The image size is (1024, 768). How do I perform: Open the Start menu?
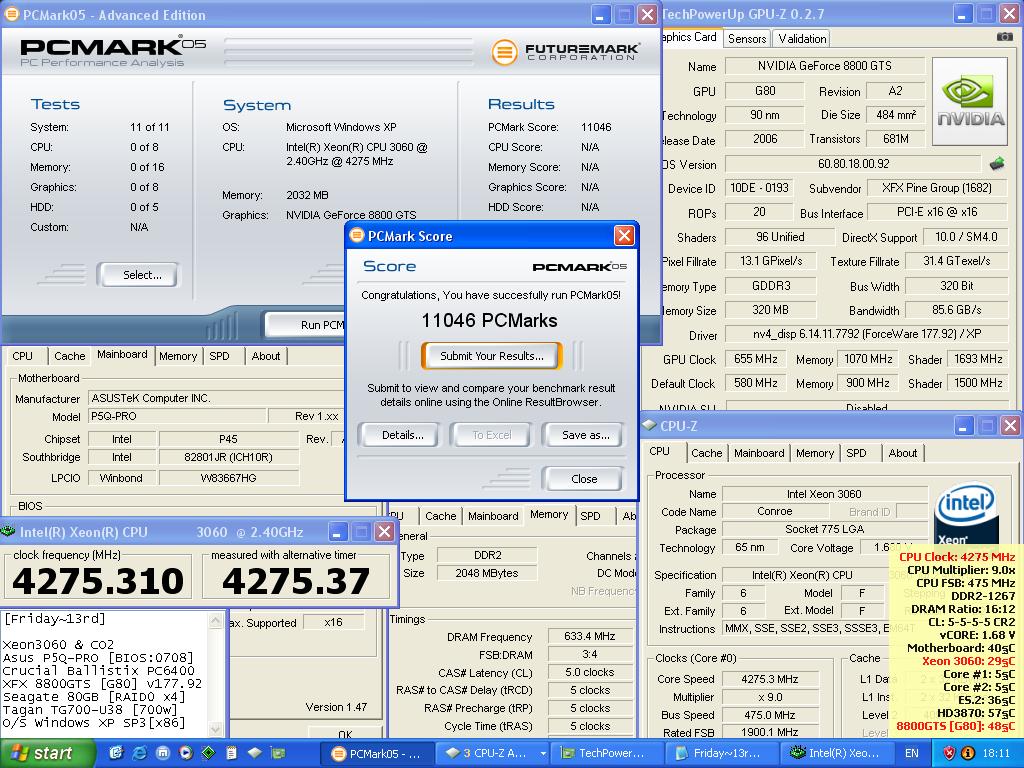tap(46, 753)
